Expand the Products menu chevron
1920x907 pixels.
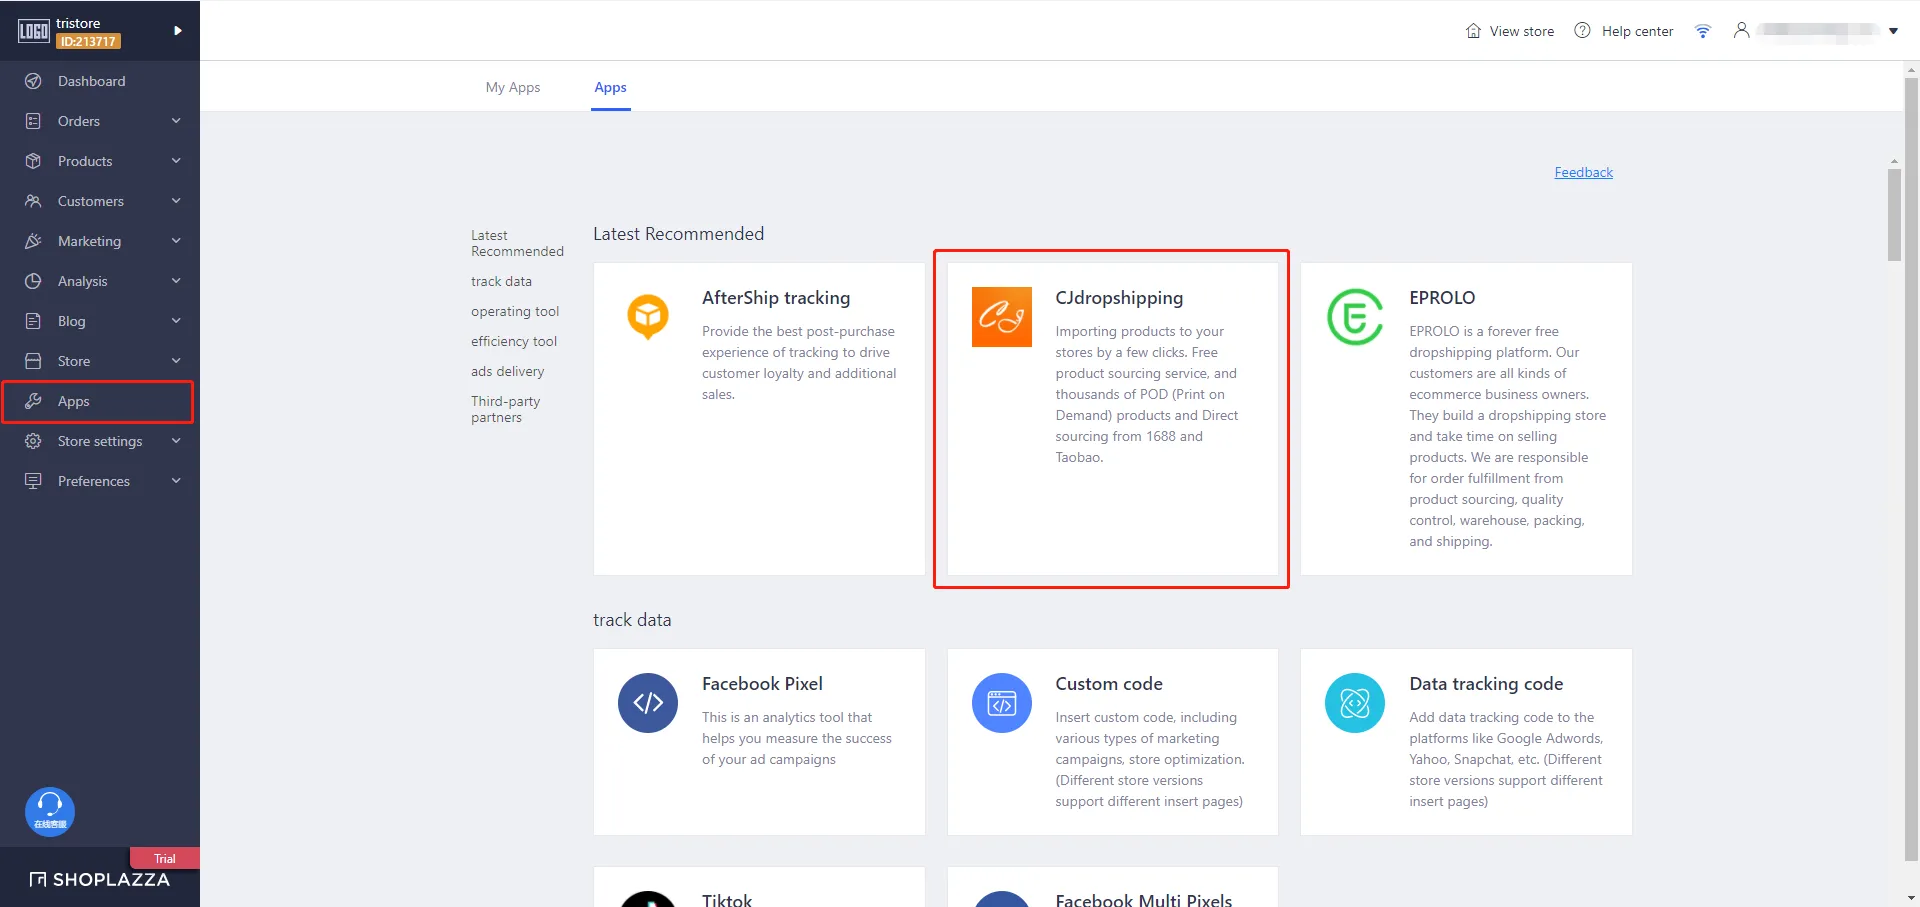[176, 161]
